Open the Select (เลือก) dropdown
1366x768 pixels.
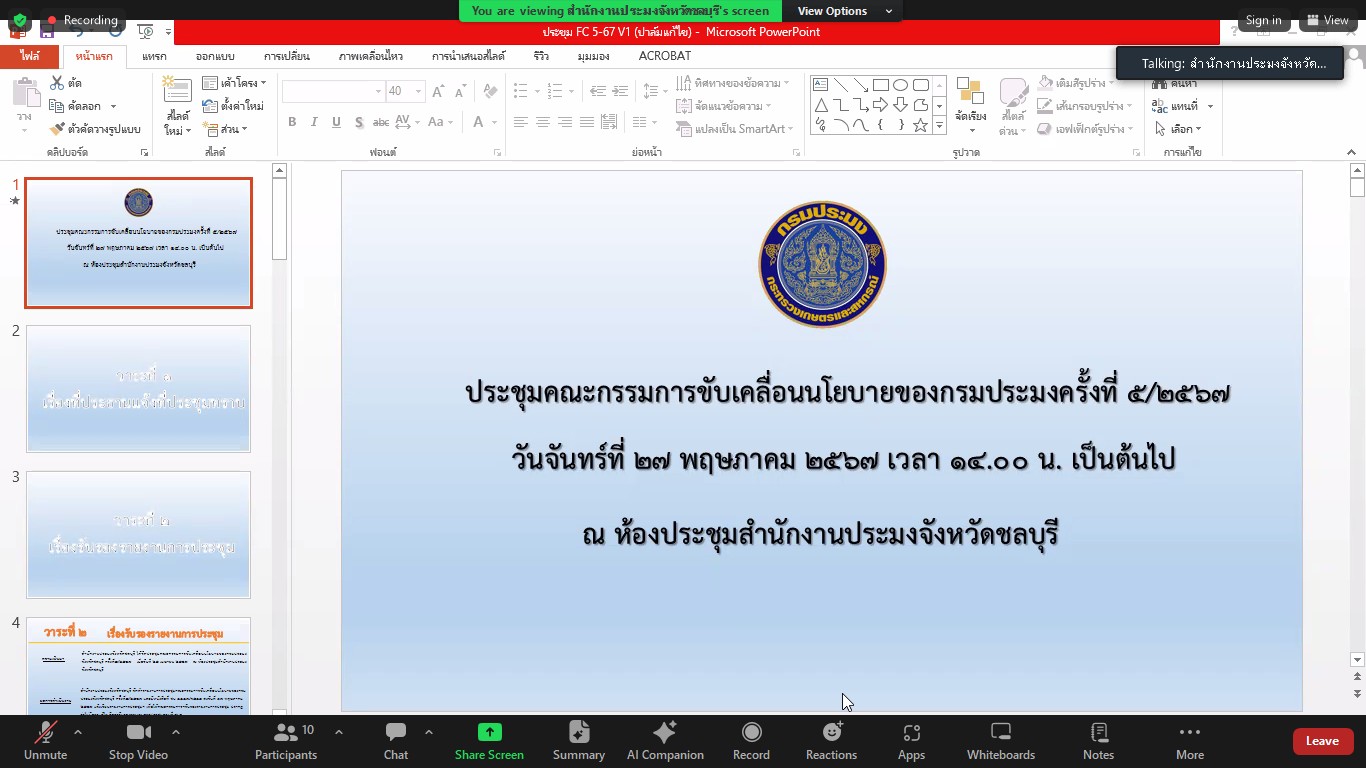[x=1178, y=129]
